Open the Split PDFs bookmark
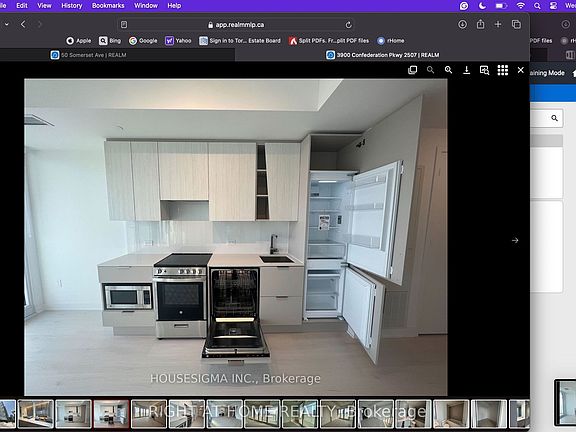This screenshot has height=432, width=576. coord(329,40)
